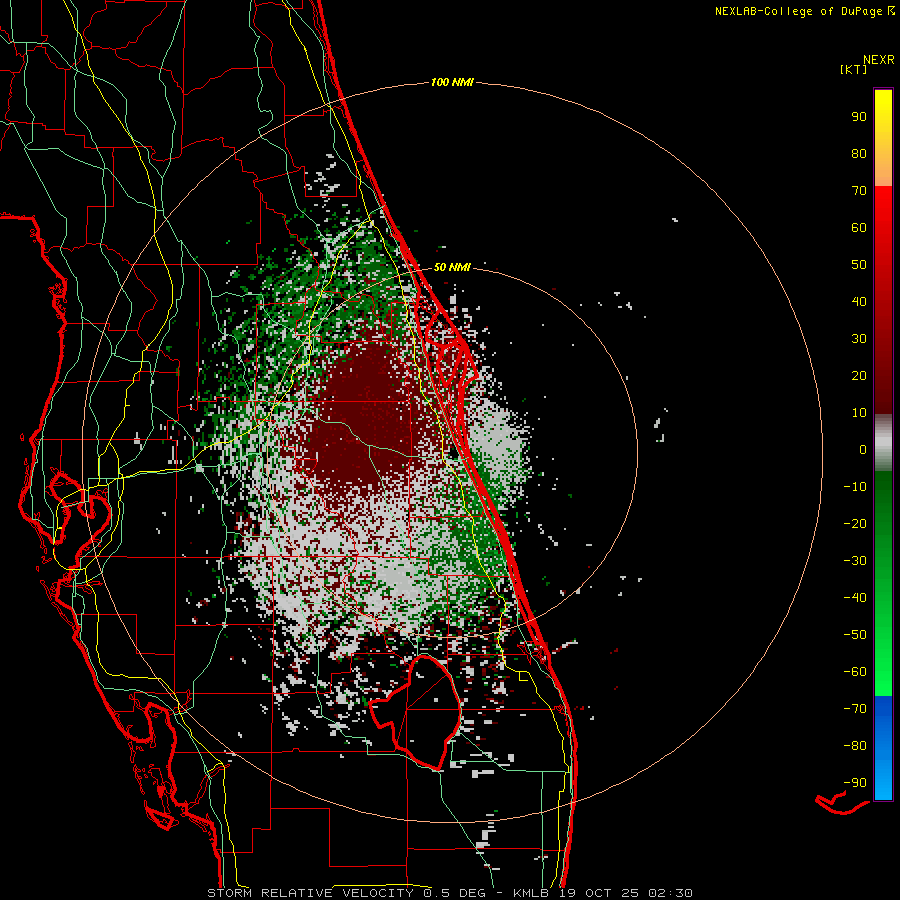Screen dimensions: 900x900
Task: Click the 30 value on the velocity scale
Action: point(859,339)
